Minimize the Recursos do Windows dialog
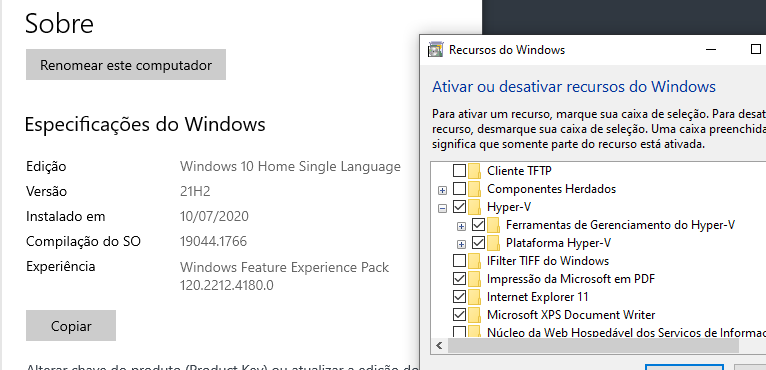Viewport: 766px width, 370px height. coord(711,49)
